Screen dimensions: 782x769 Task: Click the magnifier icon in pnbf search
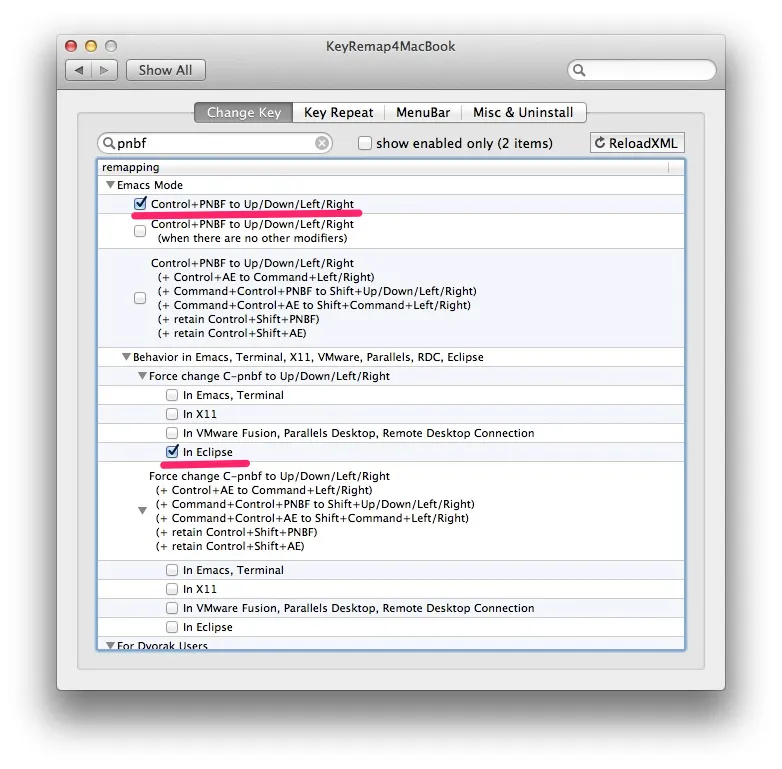click(108, 143)
